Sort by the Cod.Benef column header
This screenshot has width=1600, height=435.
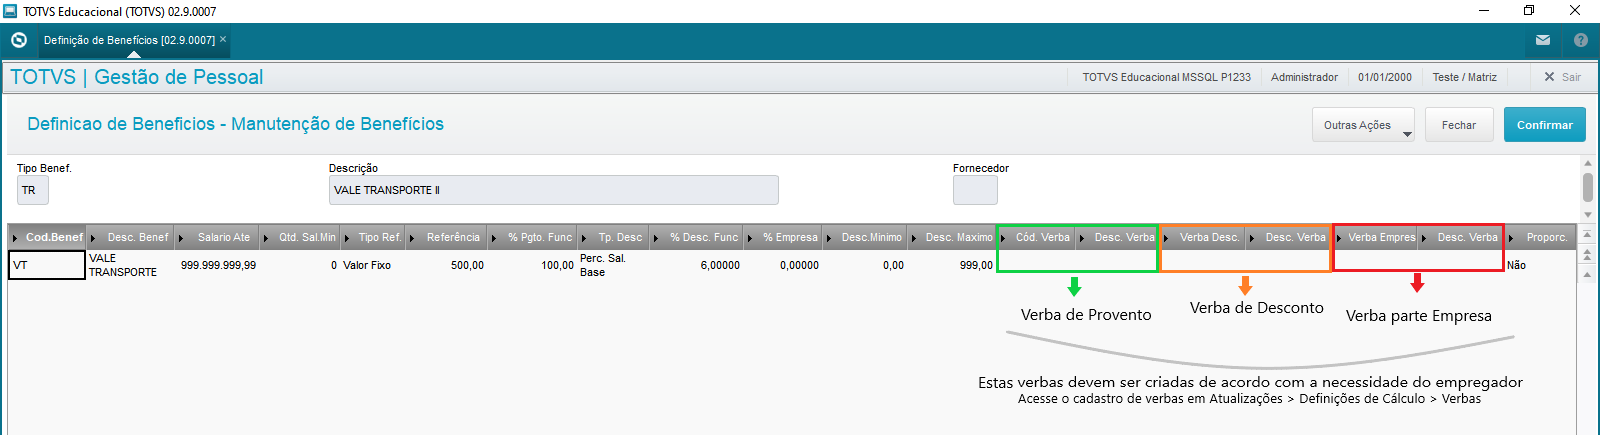point(47,237)
